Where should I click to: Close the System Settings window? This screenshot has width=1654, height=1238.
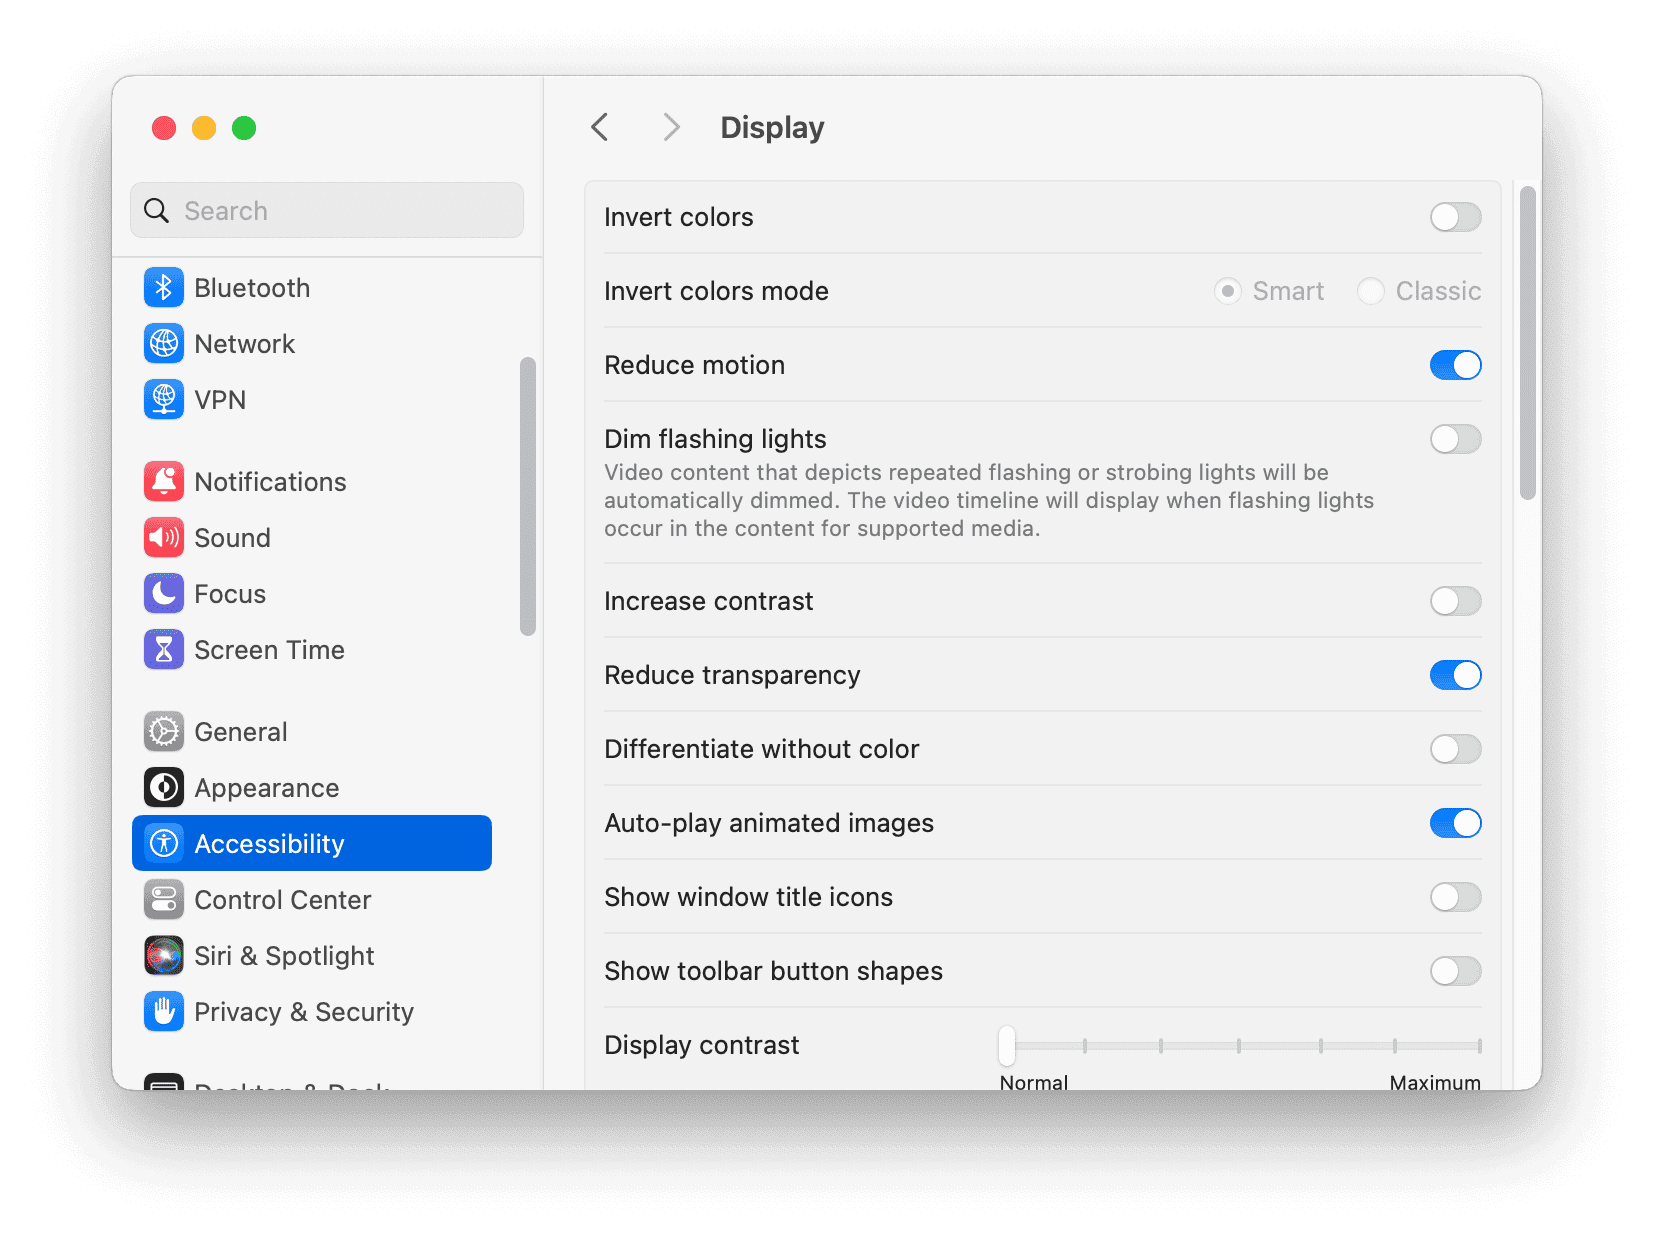click(x=164, y=128)
